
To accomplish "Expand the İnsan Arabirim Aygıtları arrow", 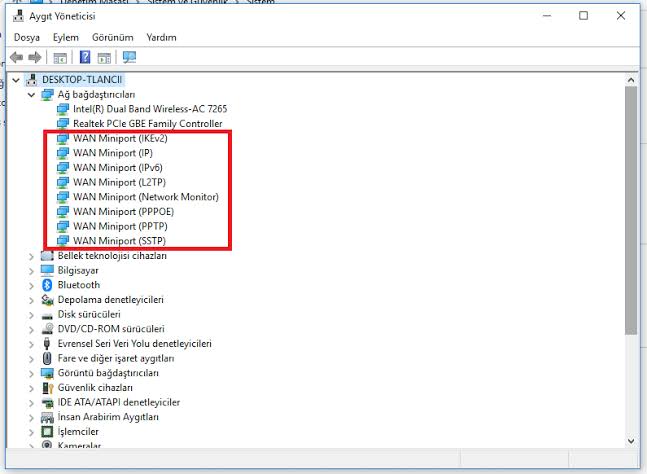I will [31, 418].
